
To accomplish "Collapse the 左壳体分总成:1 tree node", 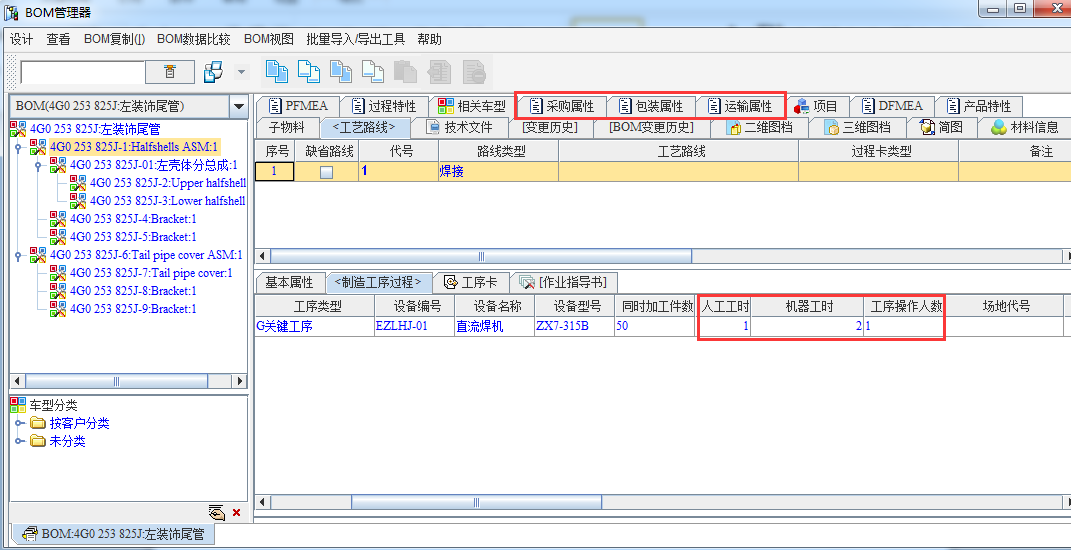I will 39,165.
